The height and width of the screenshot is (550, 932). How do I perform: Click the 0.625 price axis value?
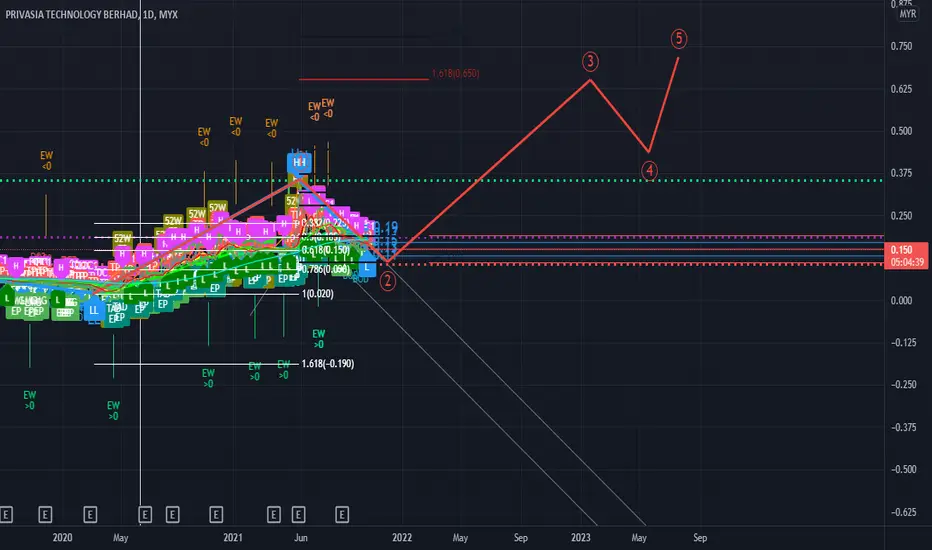901,89
